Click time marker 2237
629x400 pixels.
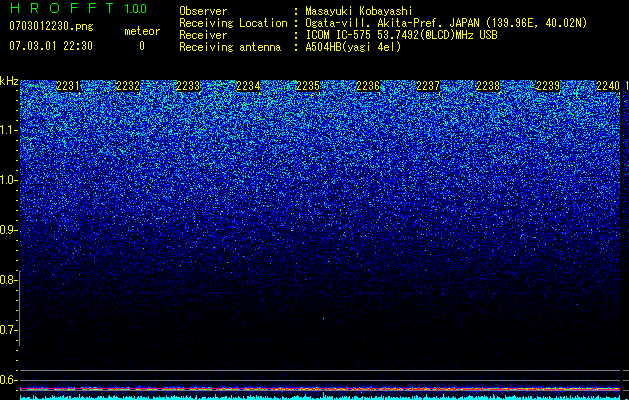pyautogui.click(x=428, y=86)
